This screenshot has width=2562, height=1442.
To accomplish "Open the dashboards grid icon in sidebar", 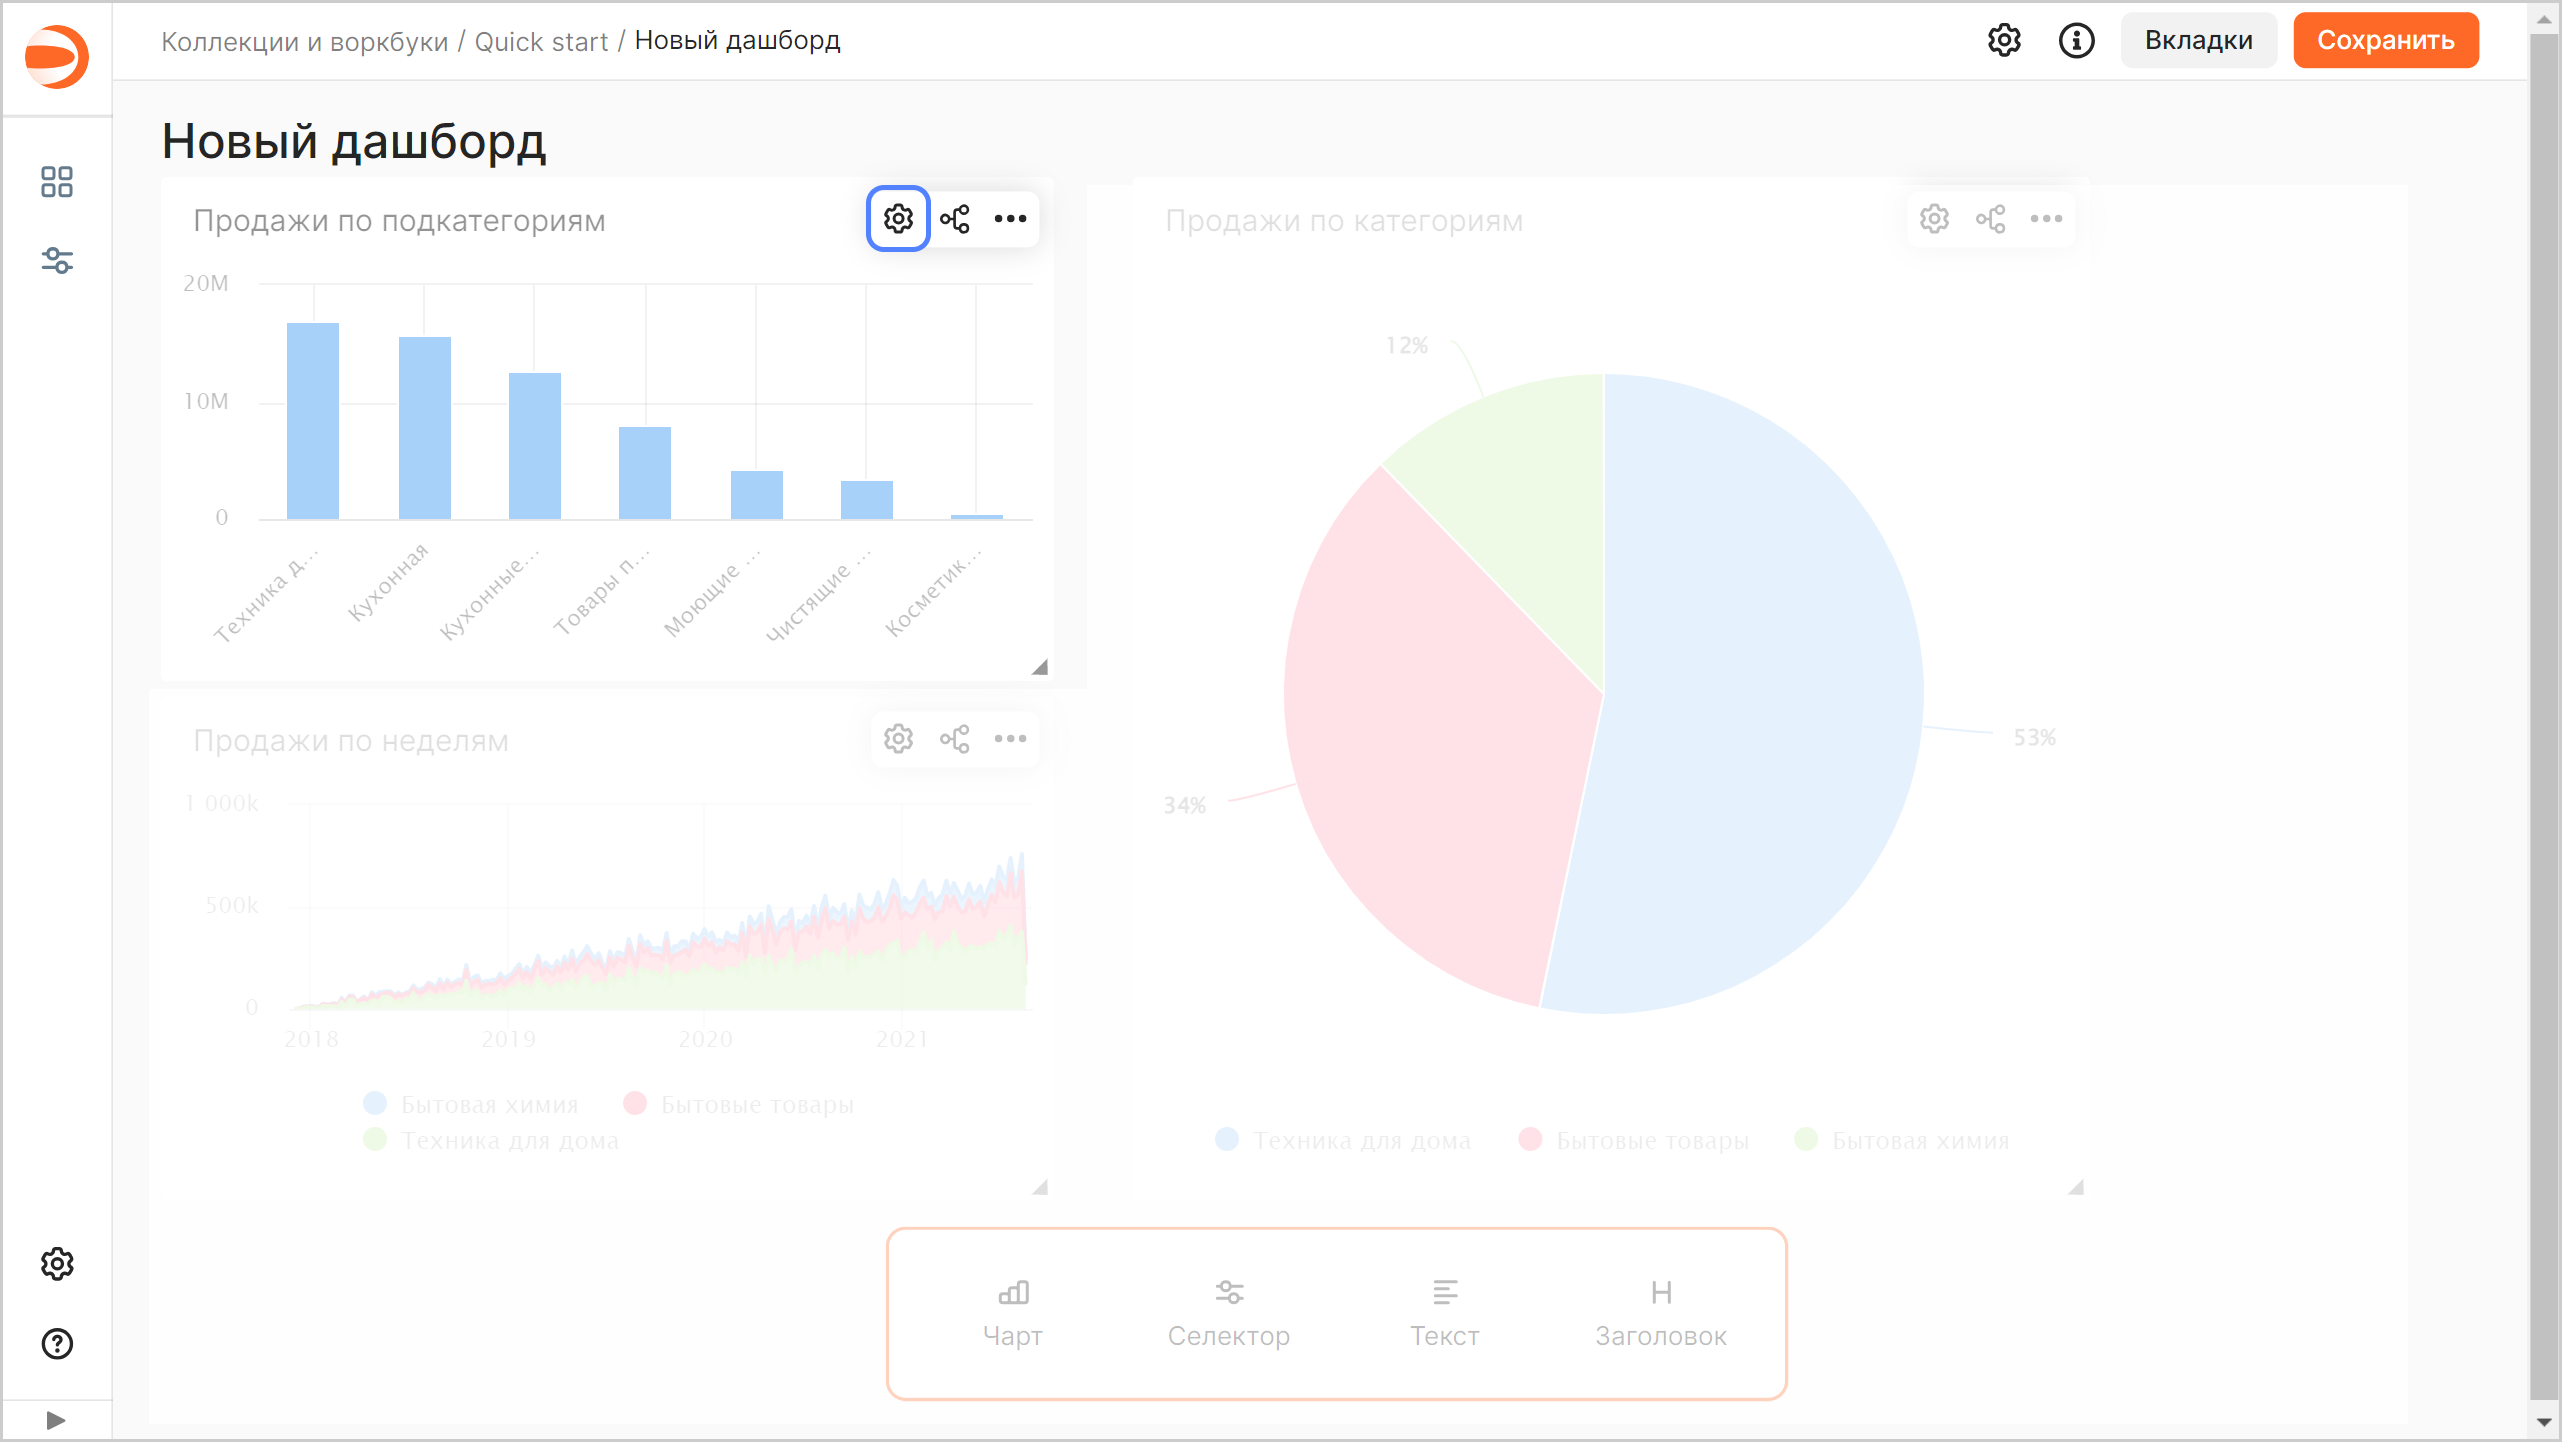I will pos(57,182).
